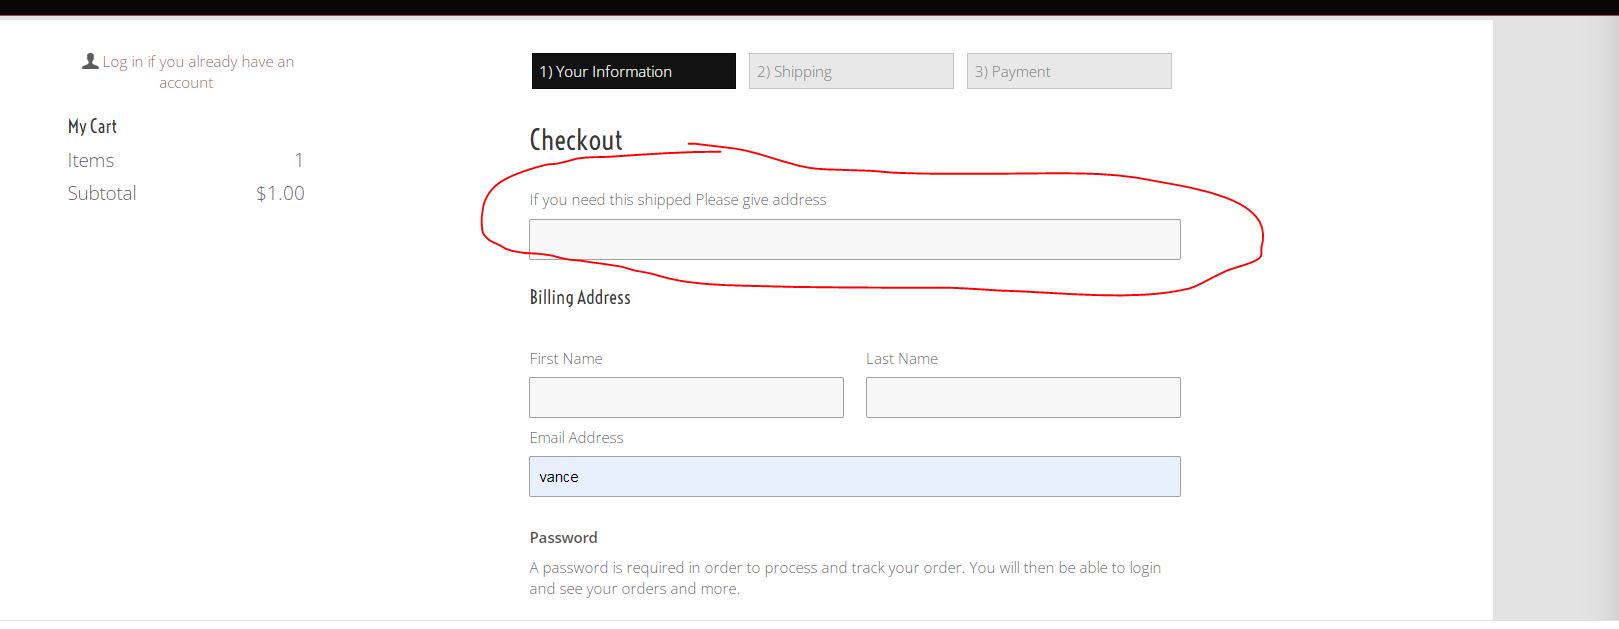
Task: Click into the First Name field
Action: pos(686,397)
